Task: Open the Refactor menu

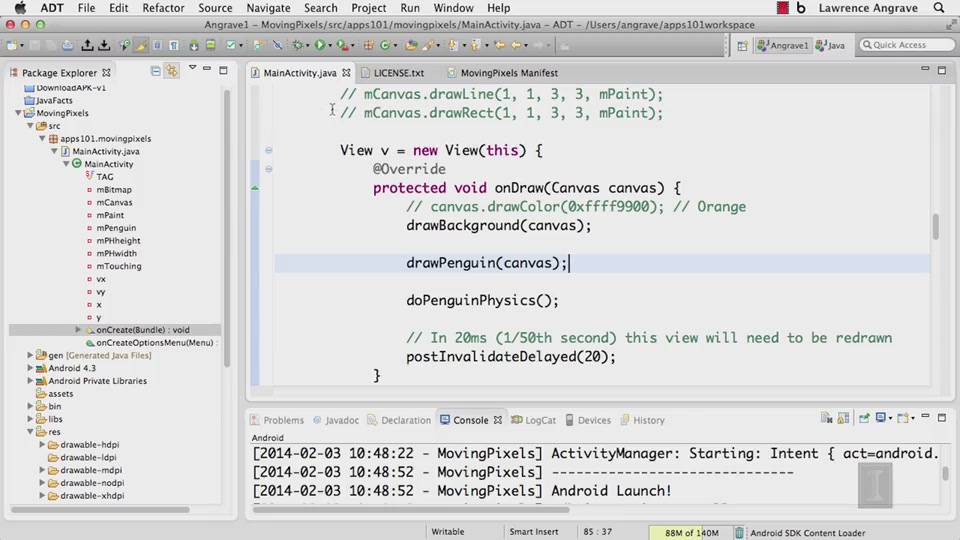Action: coord(163,8)
